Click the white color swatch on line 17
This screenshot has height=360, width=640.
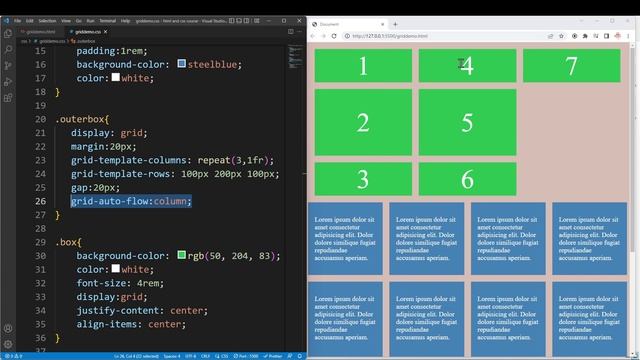pos(116,77)
